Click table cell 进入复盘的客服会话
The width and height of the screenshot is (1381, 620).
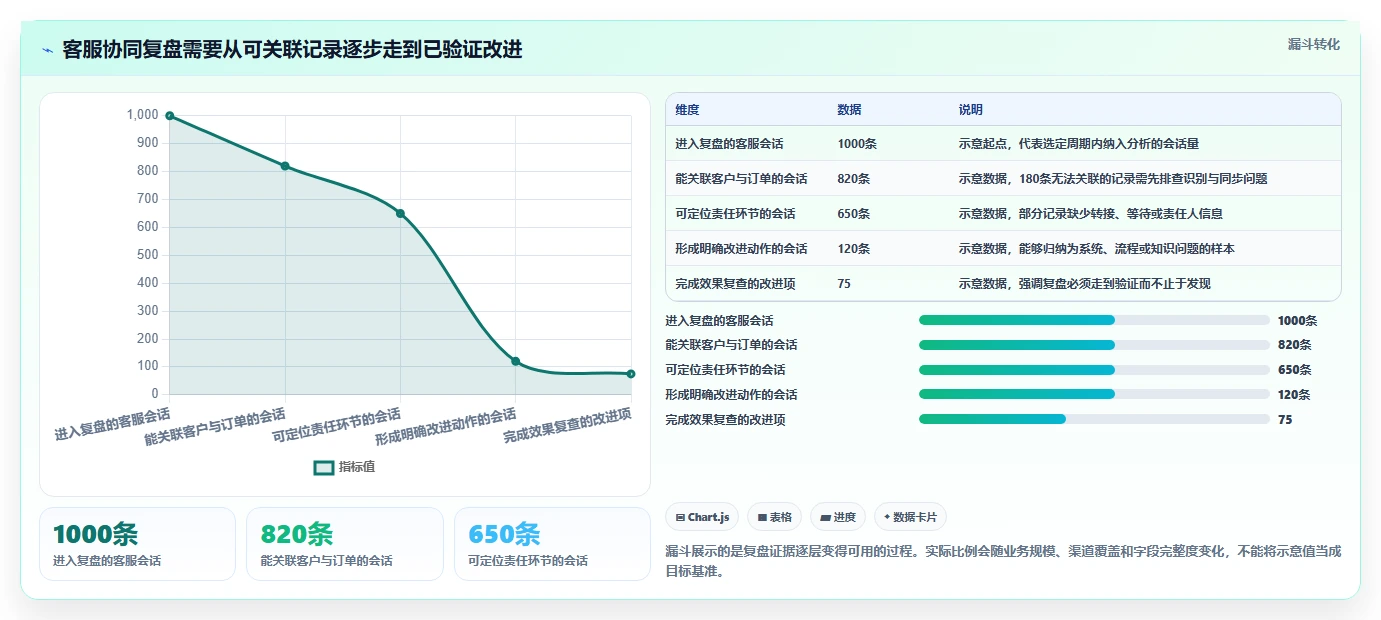(729, 143)
